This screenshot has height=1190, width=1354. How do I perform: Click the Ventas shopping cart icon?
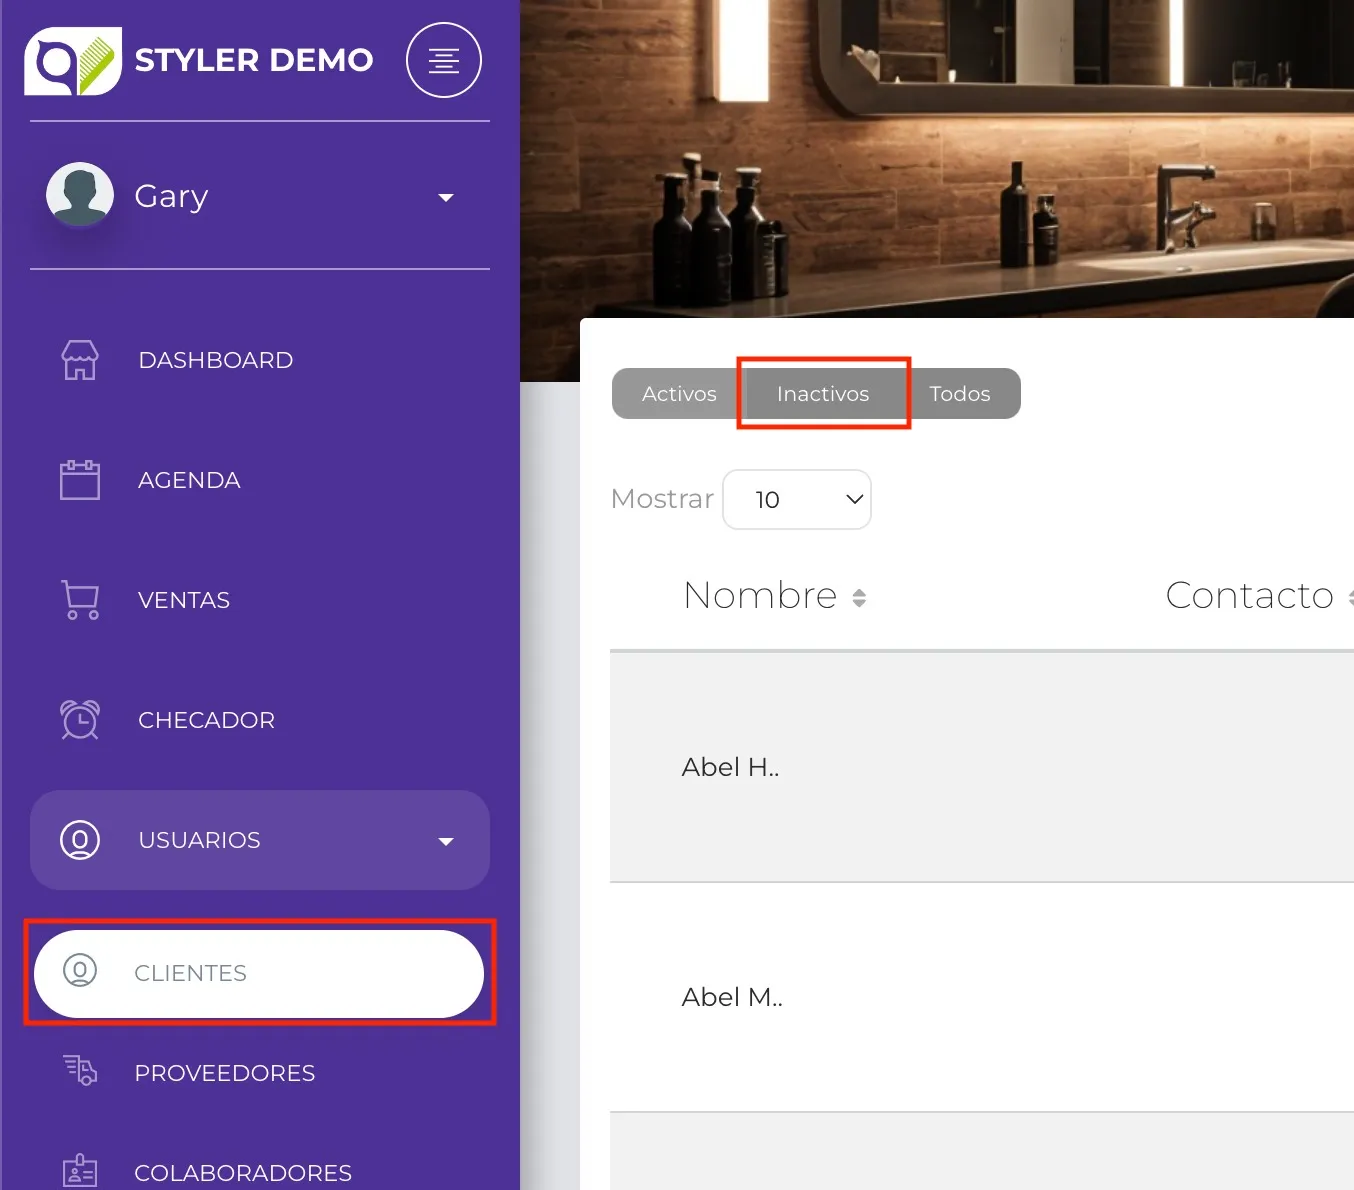click(x=80, y=600)
